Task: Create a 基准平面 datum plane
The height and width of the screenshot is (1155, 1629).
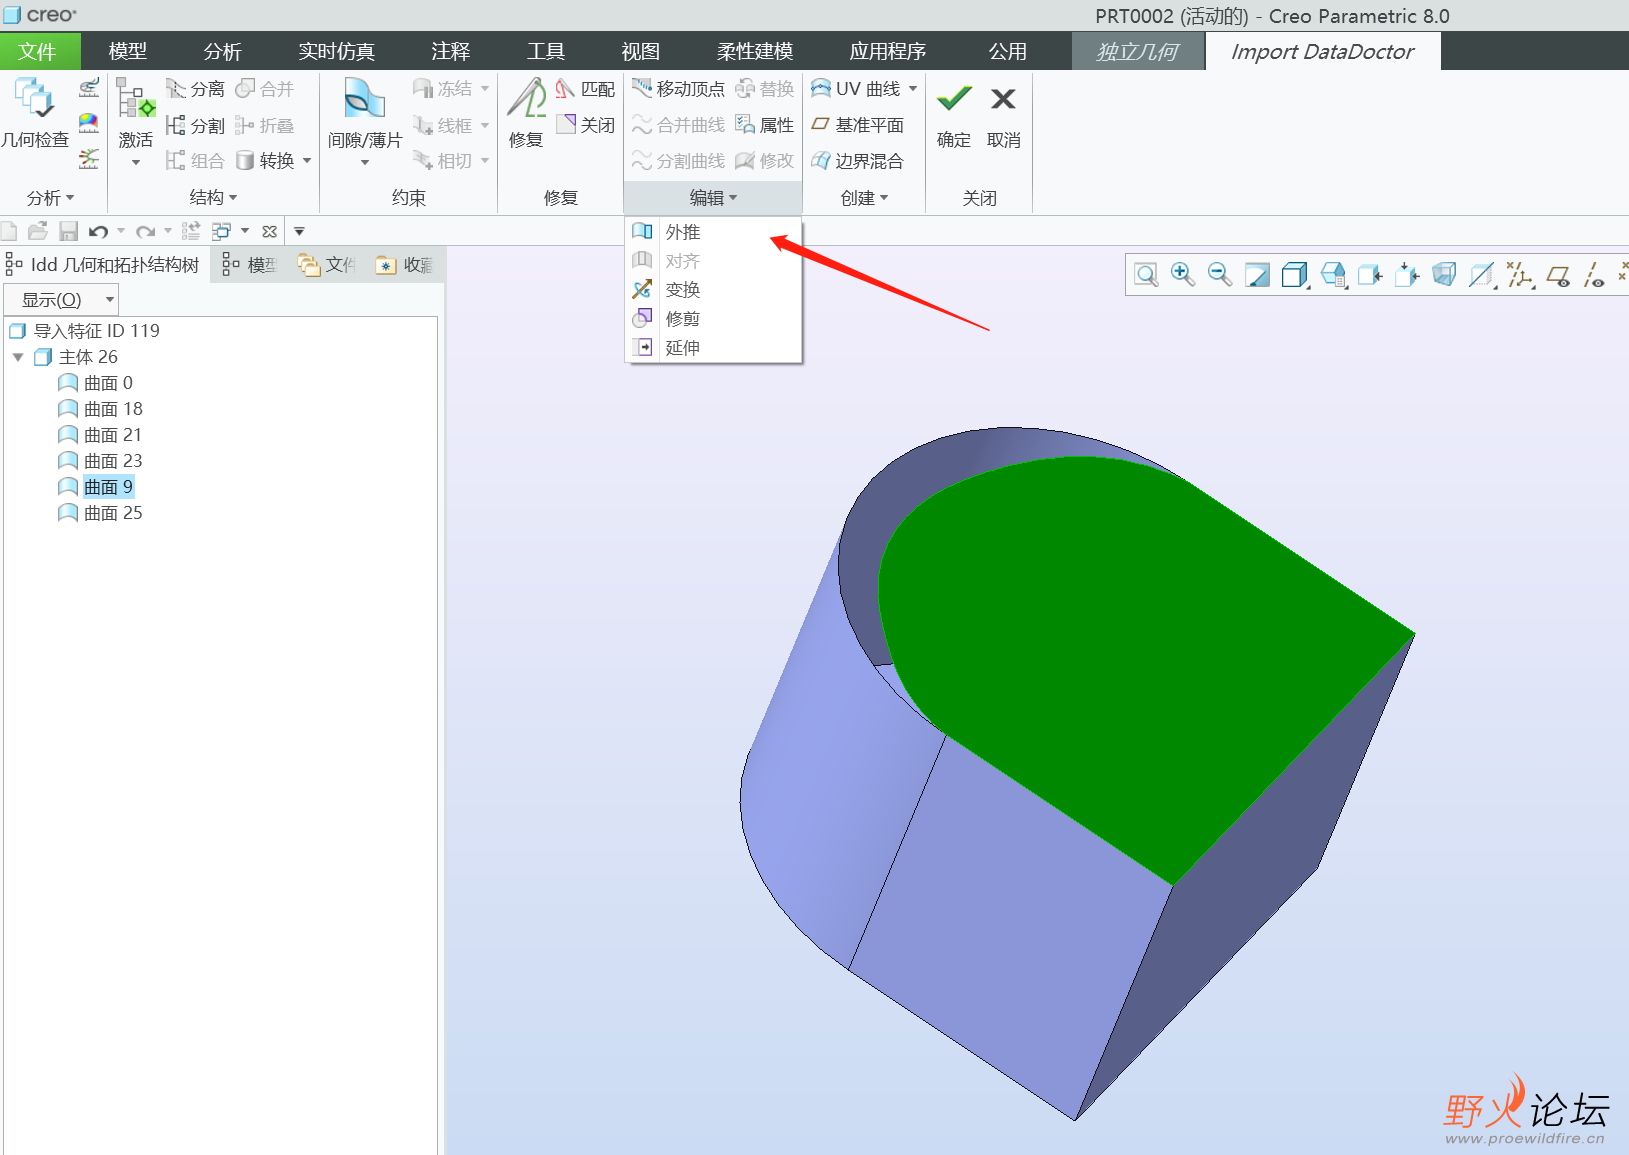Action: coord(858,125)
